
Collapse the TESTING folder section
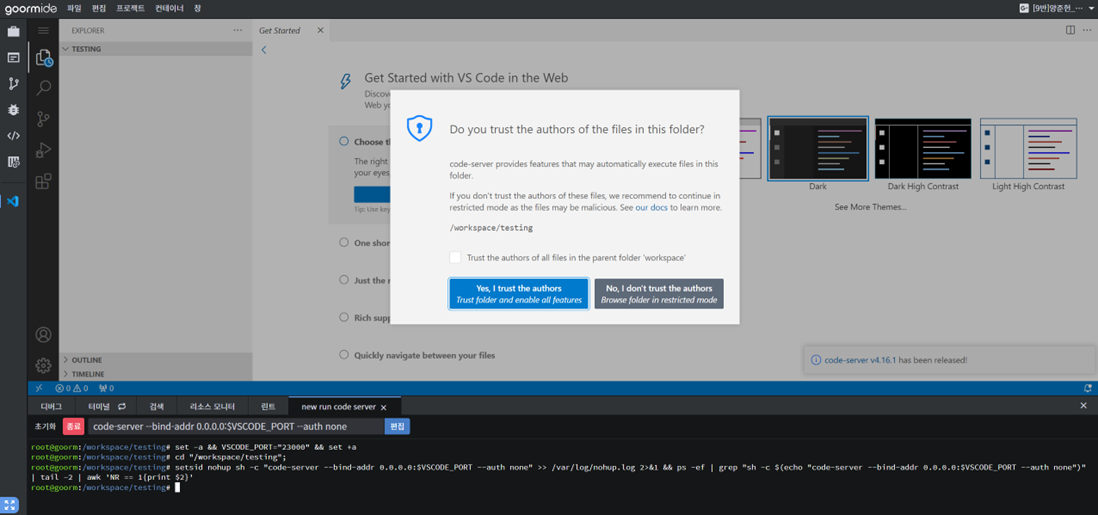pos(155,49)
